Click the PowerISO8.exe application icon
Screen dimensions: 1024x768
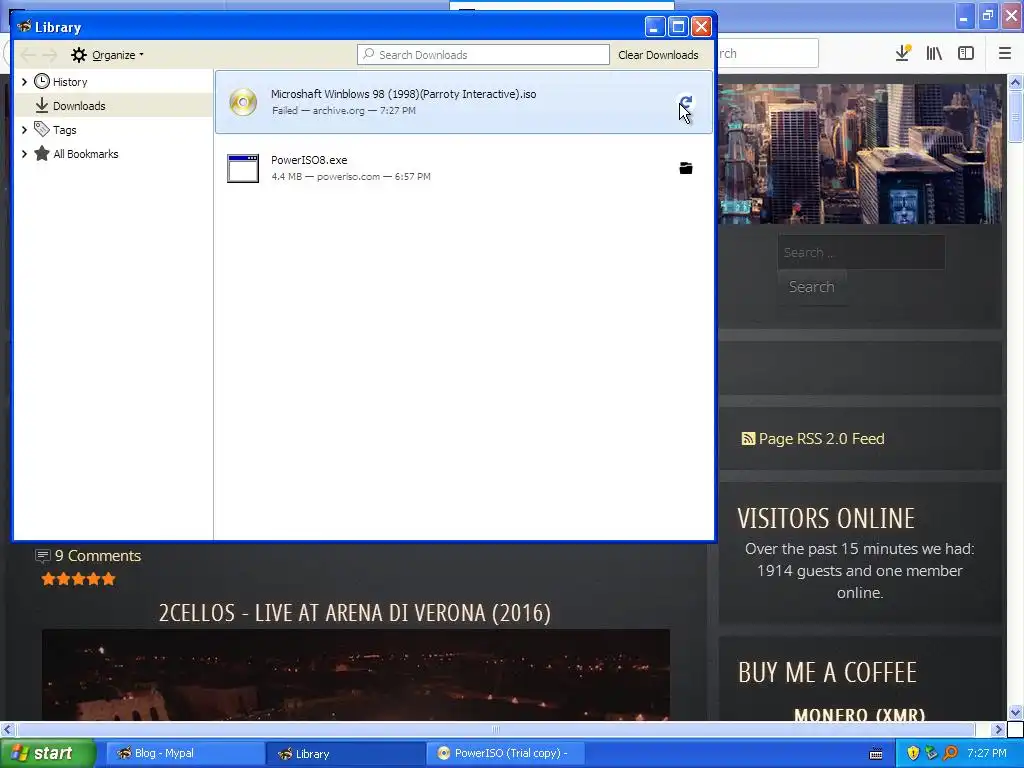point(243,168)
